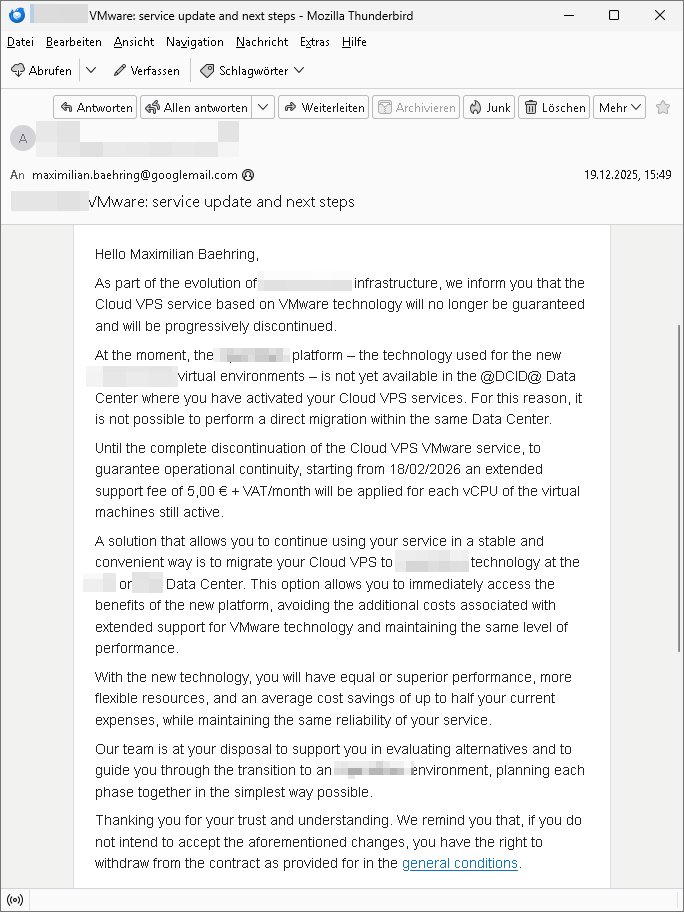Click the Abrufen (get messages) button

(x=41, y=71)
